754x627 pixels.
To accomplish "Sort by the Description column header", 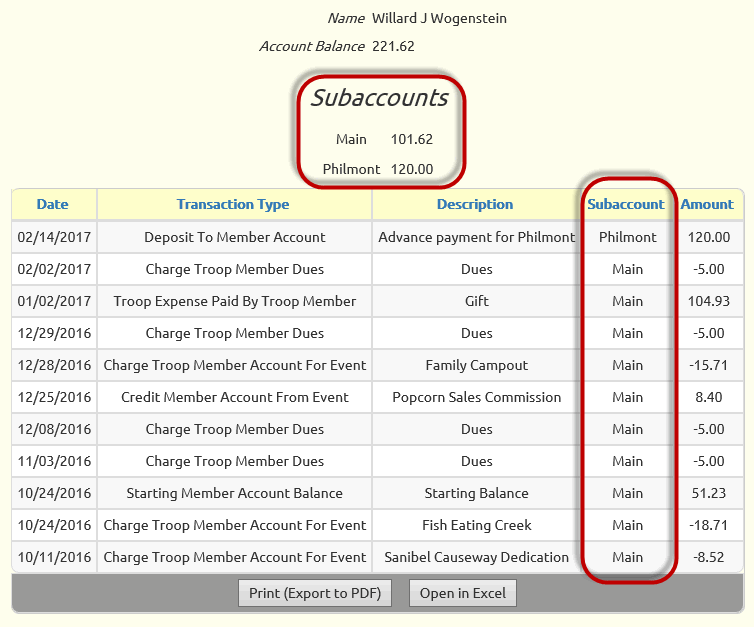I will coord(475,204).
